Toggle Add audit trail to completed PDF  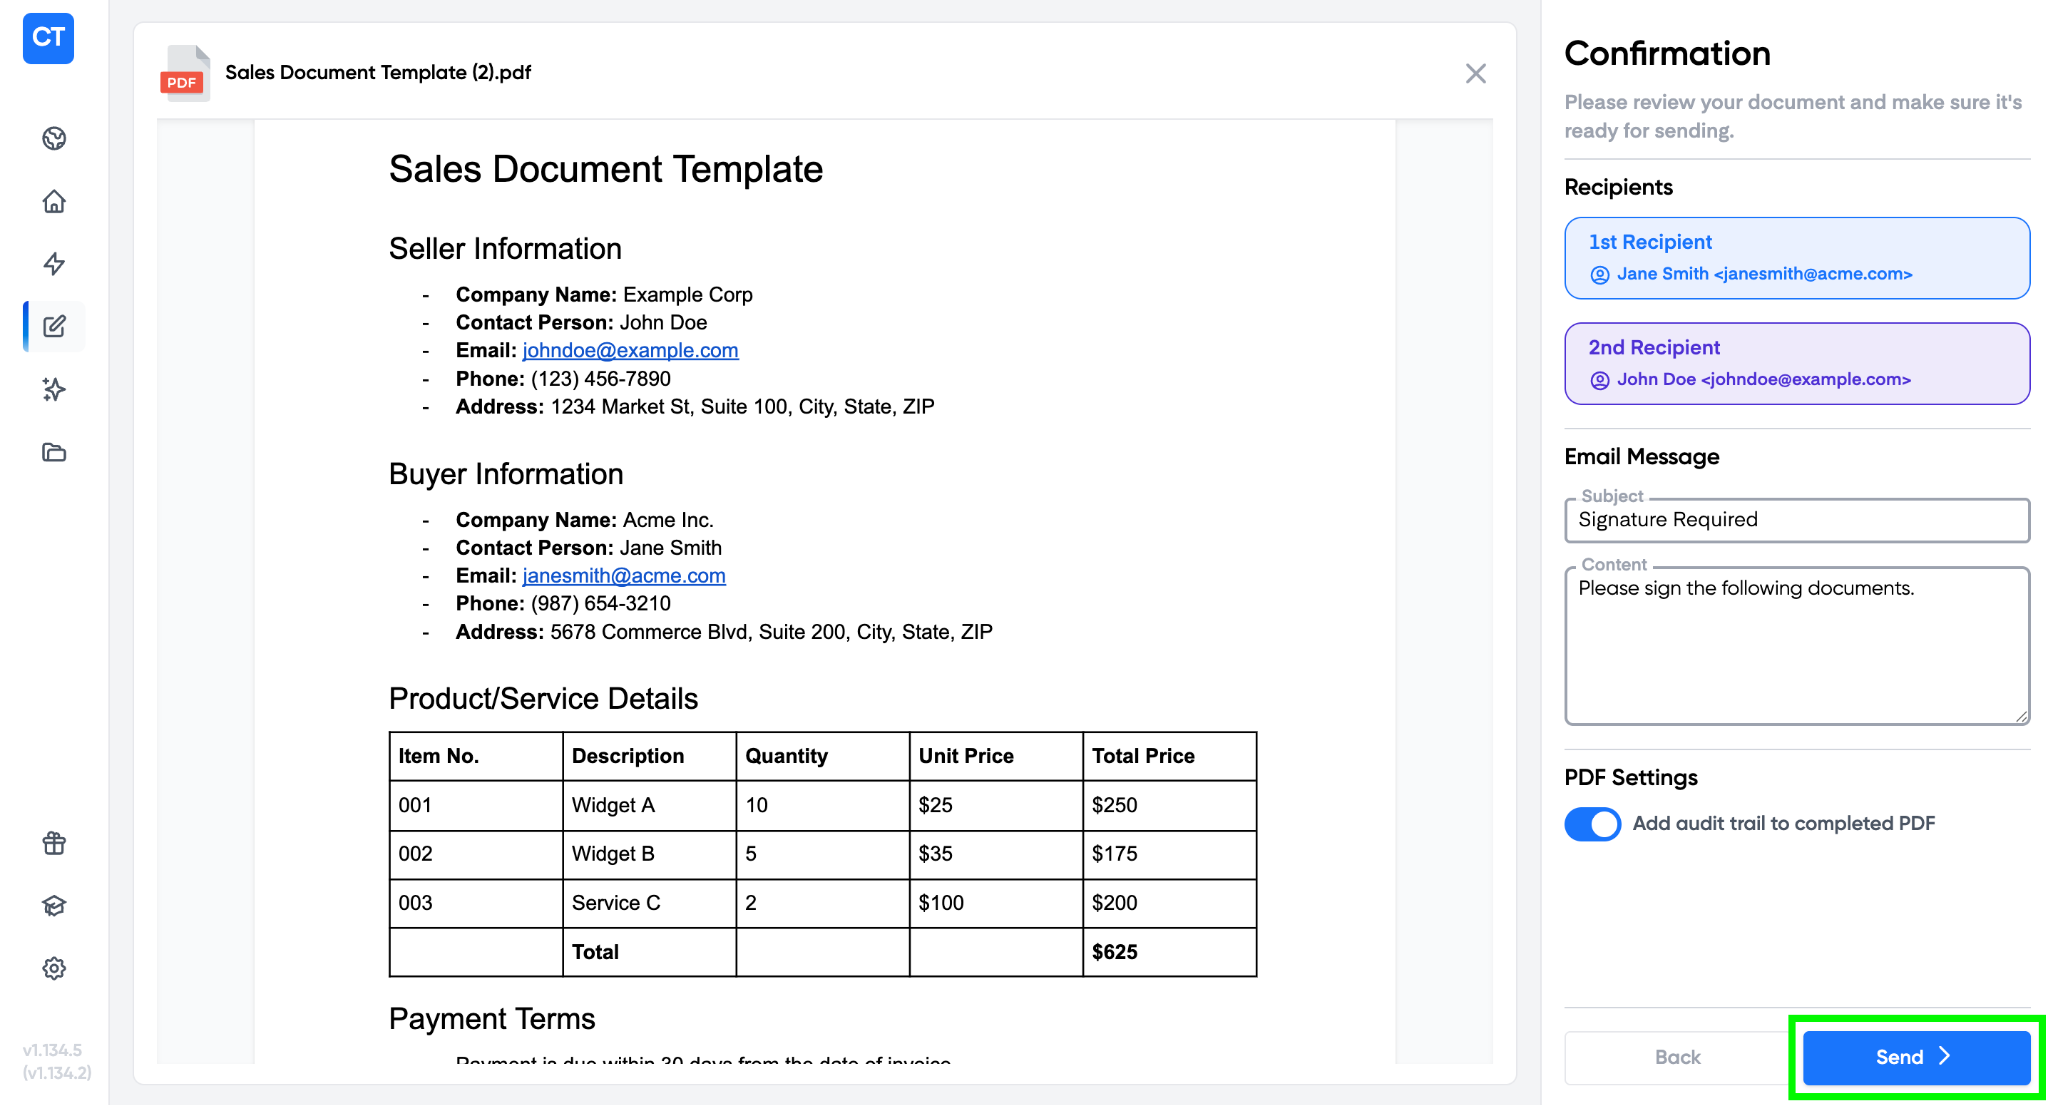coord(1592,824)
